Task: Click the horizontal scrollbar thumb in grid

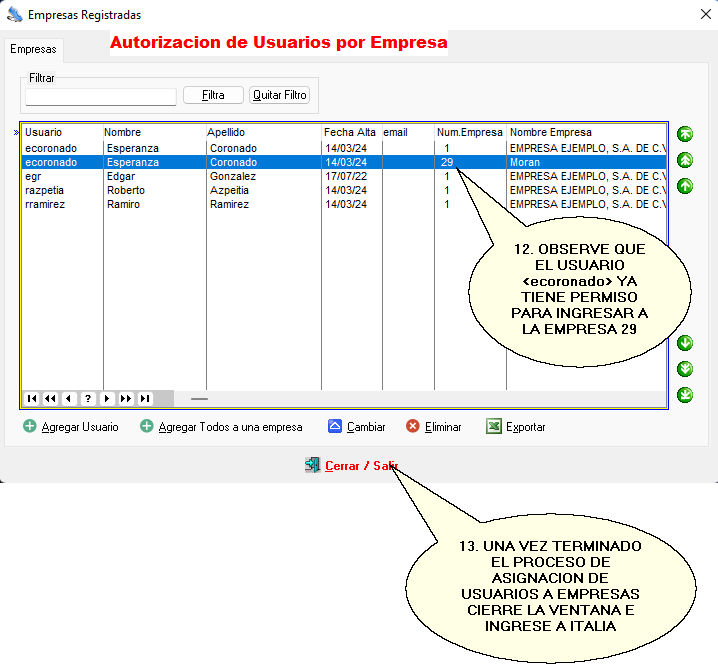Action: click(199, 399)
